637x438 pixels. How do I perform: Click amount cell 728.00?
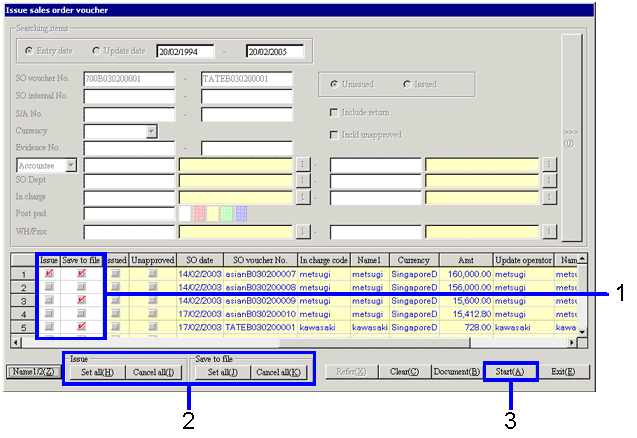[x=466, y=327]
